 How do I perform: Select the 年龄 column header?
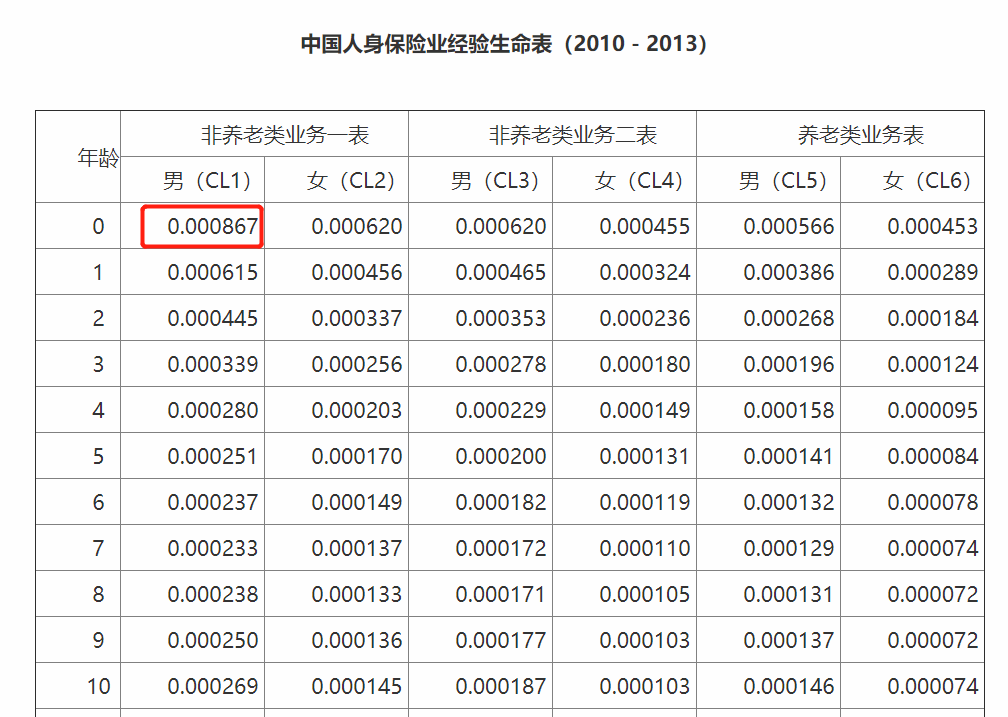click(x=98, y=157)
